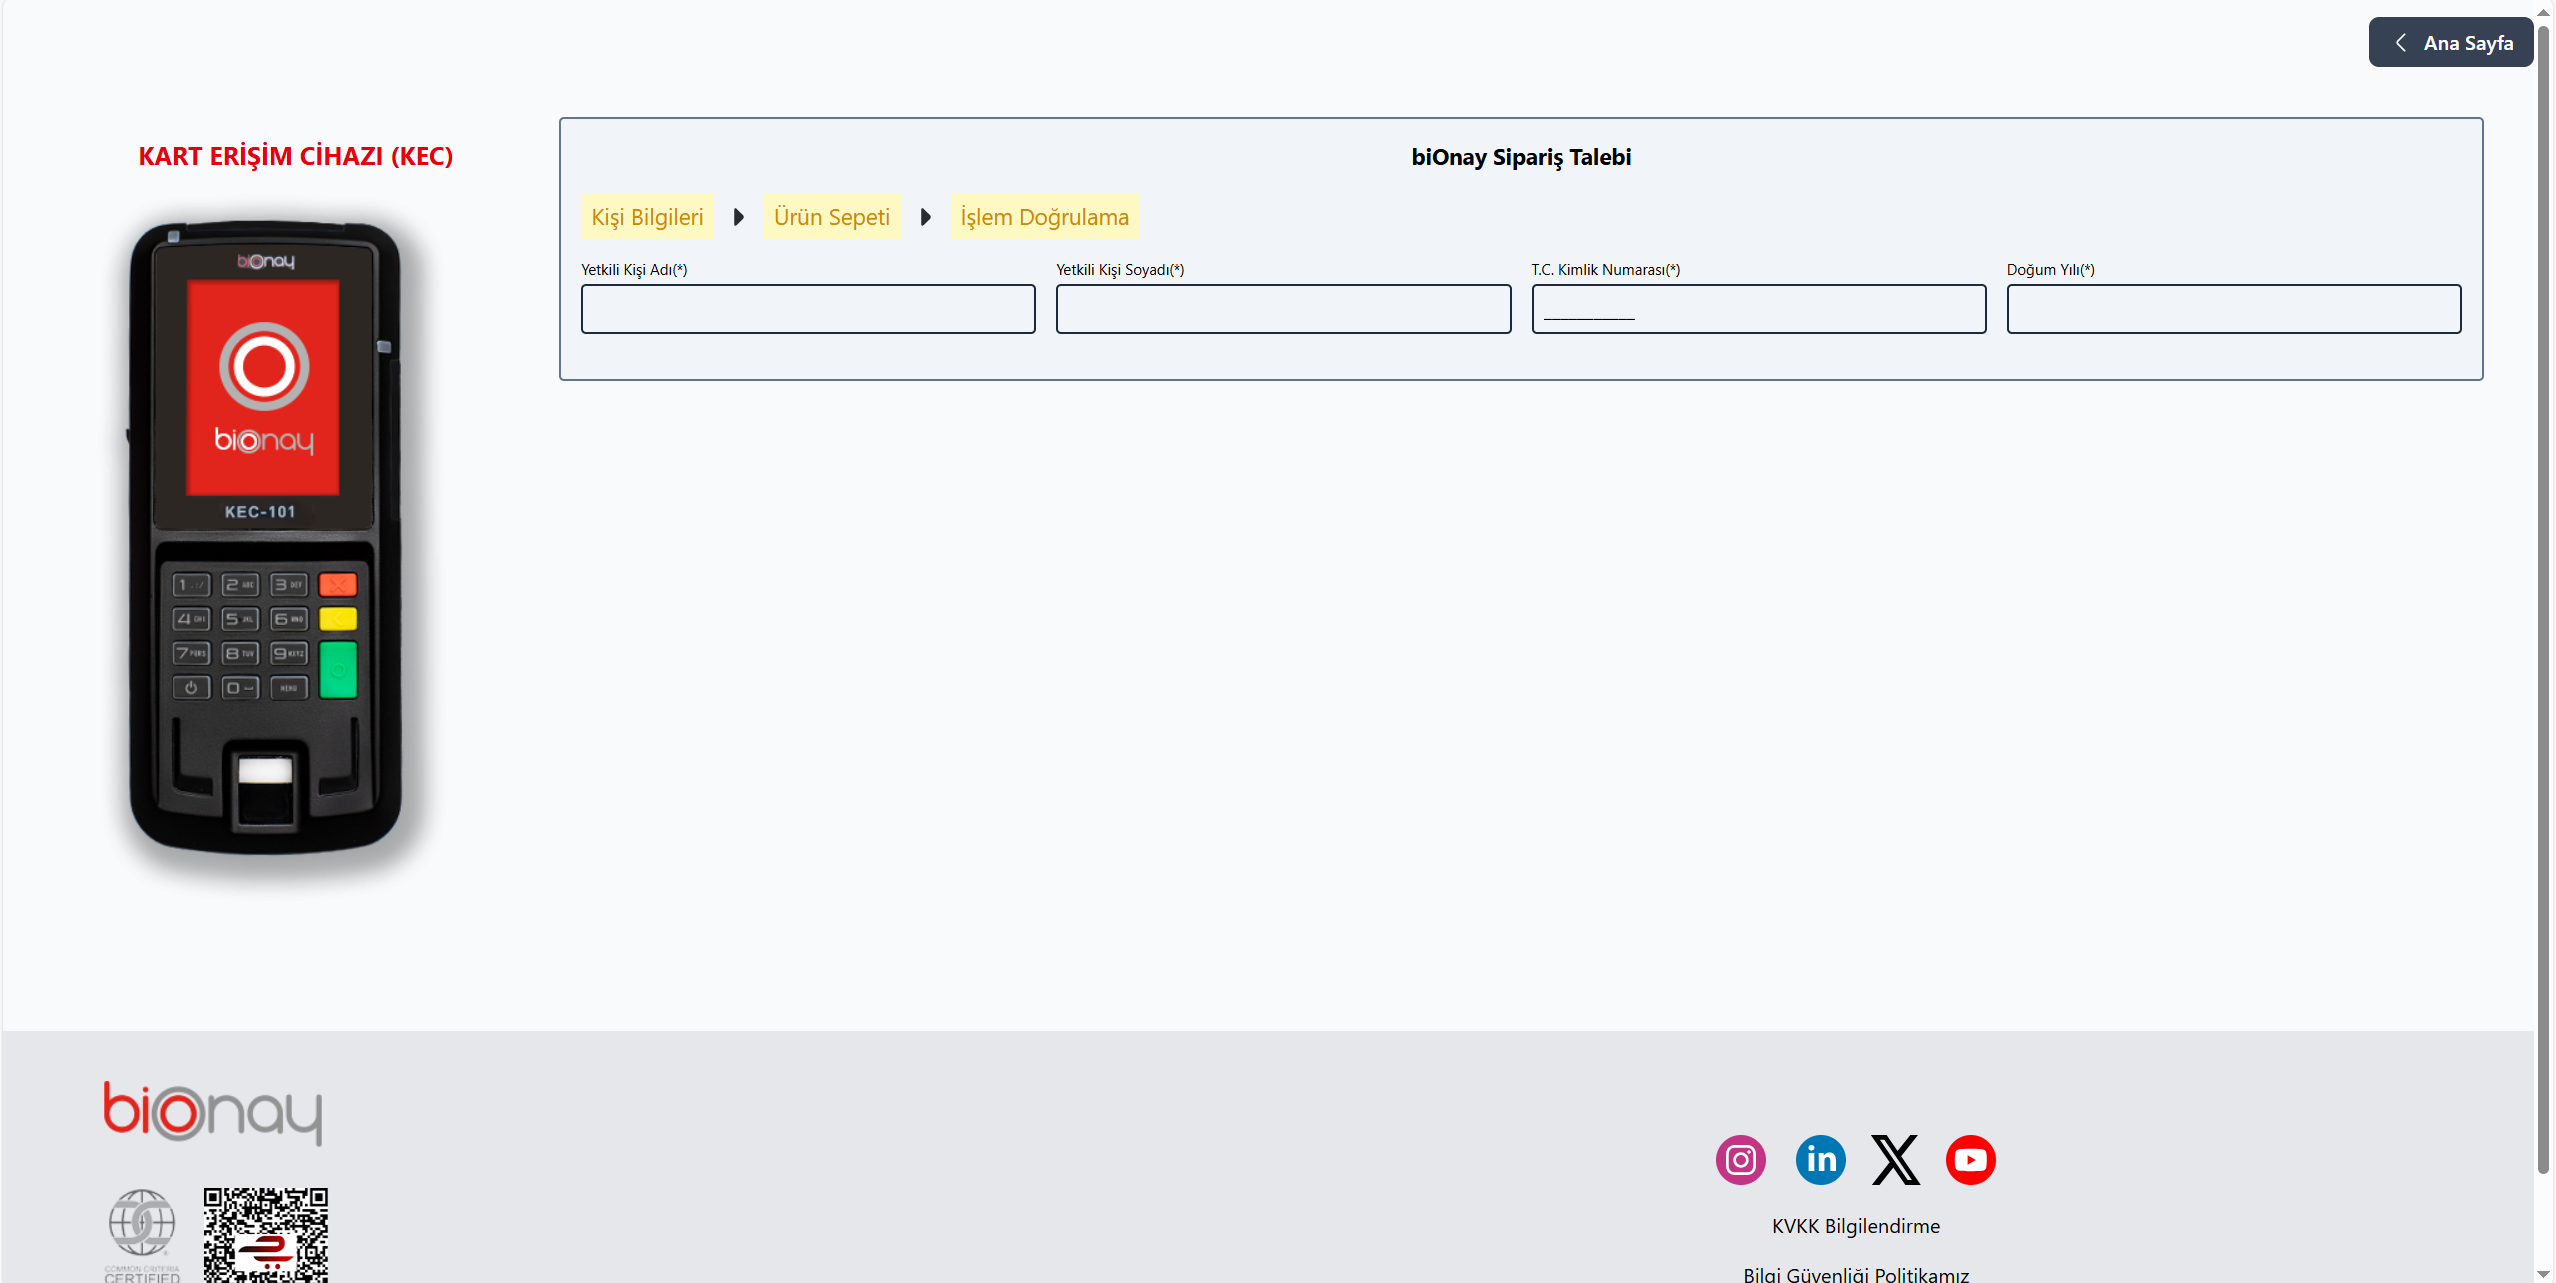Open the Instagram social icon
The height and width of the screenshot is (1283, 2556).
click(x=1740, y=1160)
